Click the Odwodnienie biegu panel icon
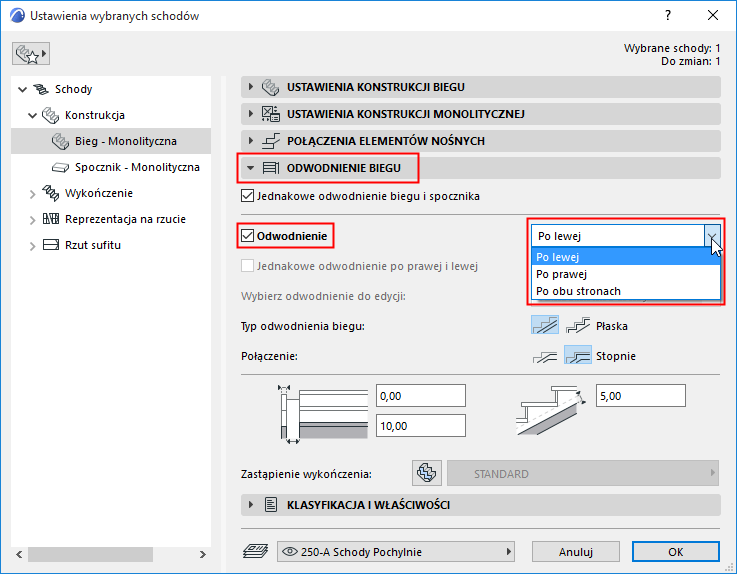This screenshot has width=737, height=574. (270, 168)
